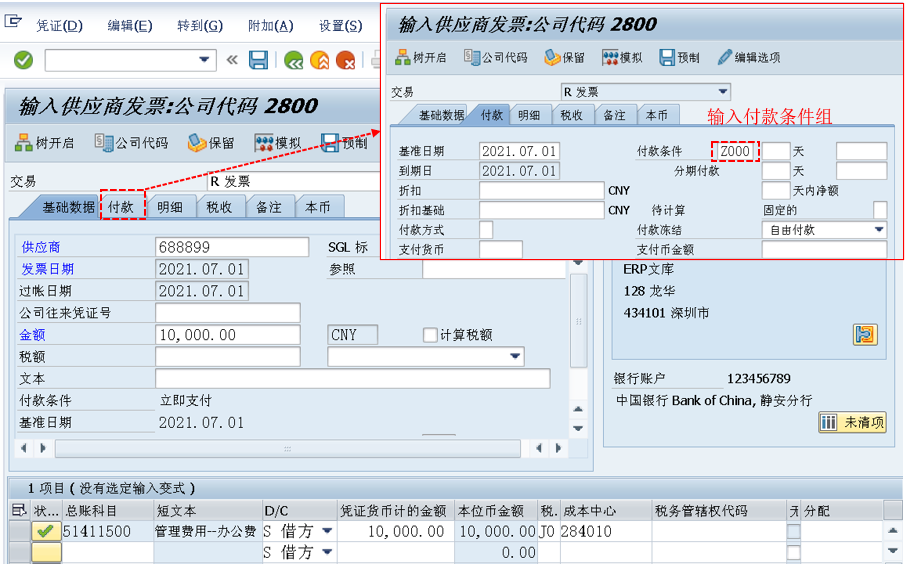Click 预制 in the enlarged payment-tab inset
The image size is (912, 569).
coord(679,57)
